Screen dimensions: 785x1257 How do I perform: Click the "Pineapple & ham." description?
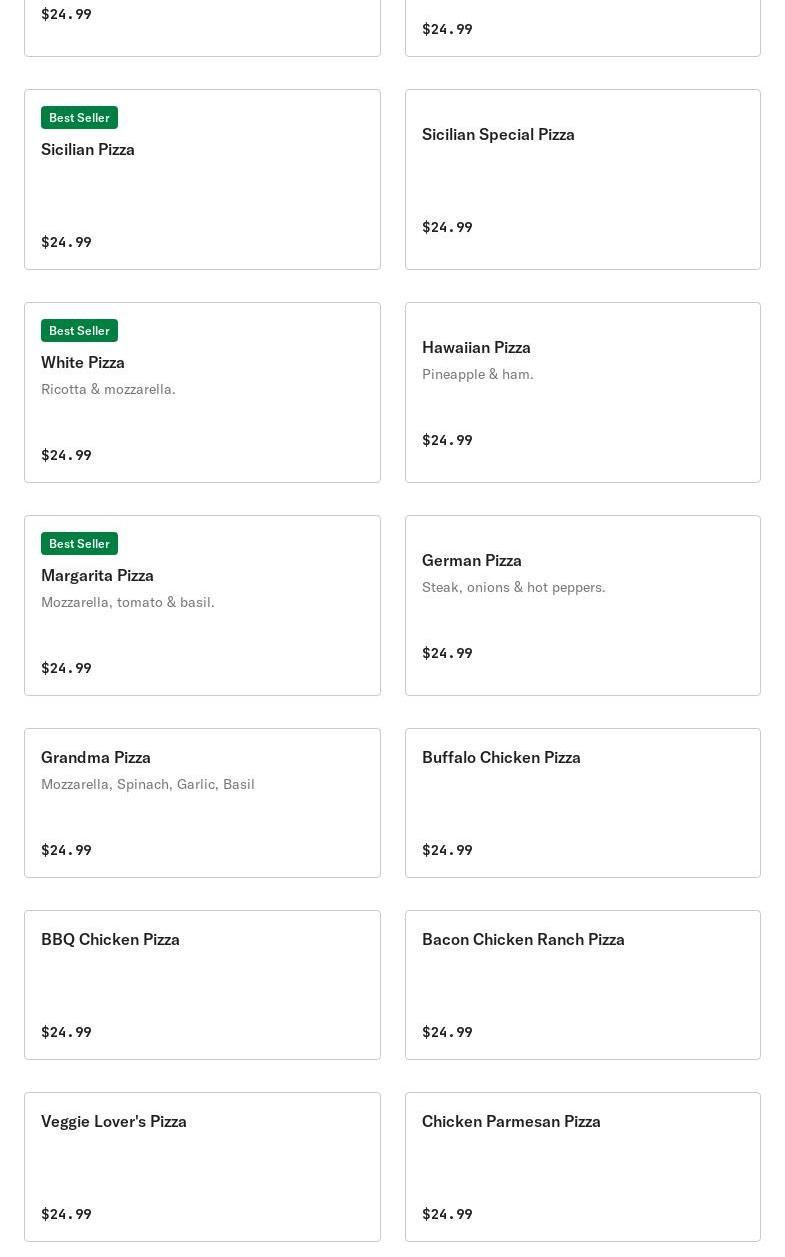pos(478,374)
